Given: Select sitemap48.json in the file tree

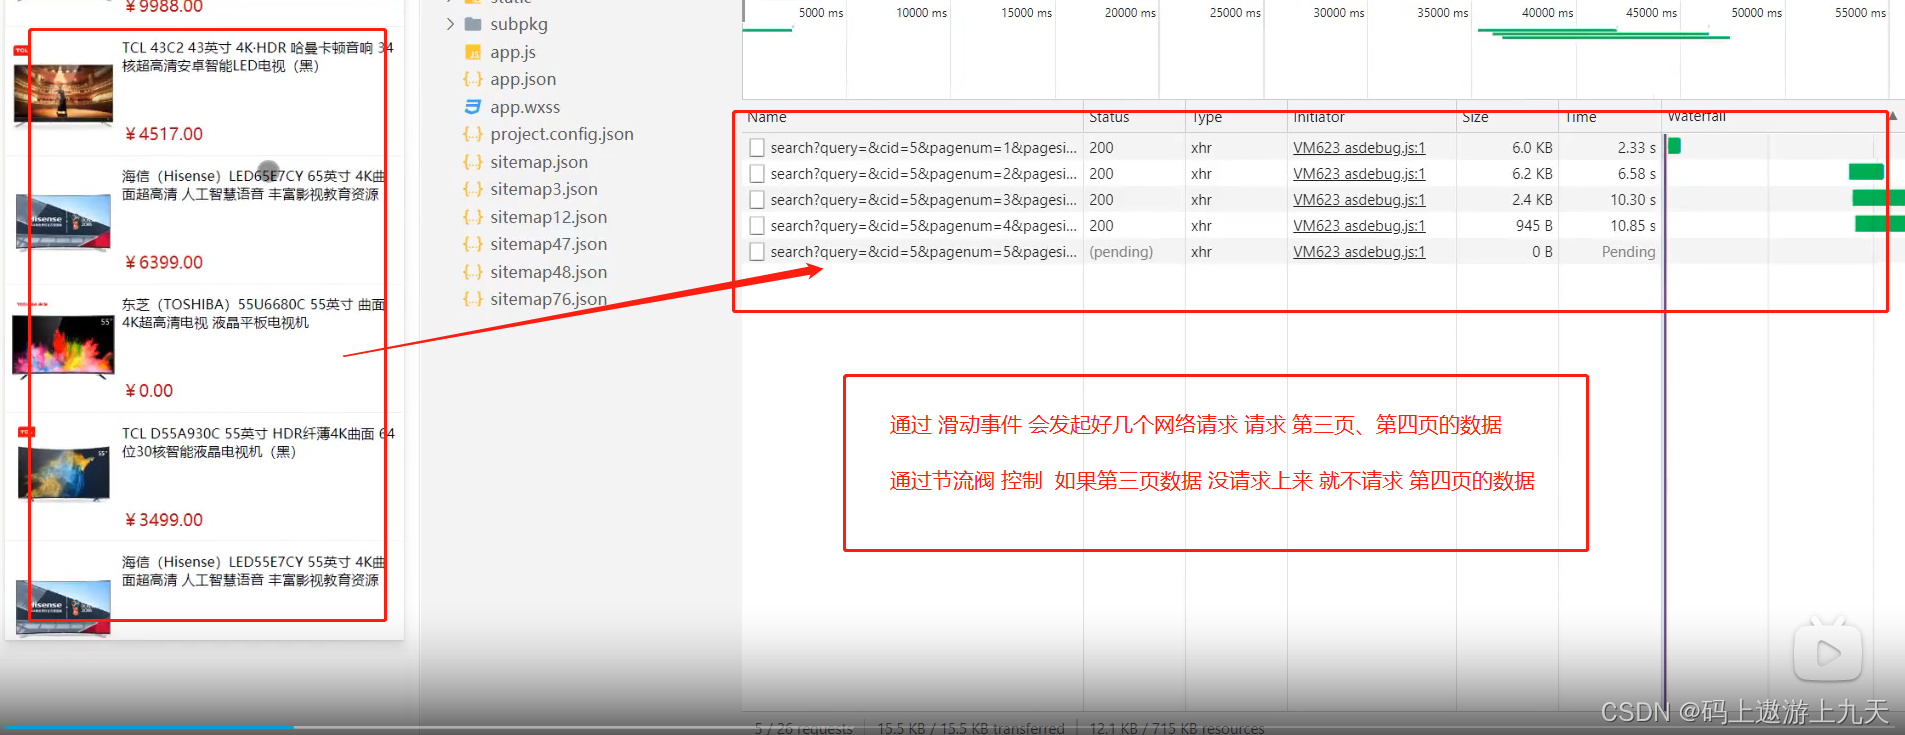Looking at the screenshot, I should tap(548, 272).
